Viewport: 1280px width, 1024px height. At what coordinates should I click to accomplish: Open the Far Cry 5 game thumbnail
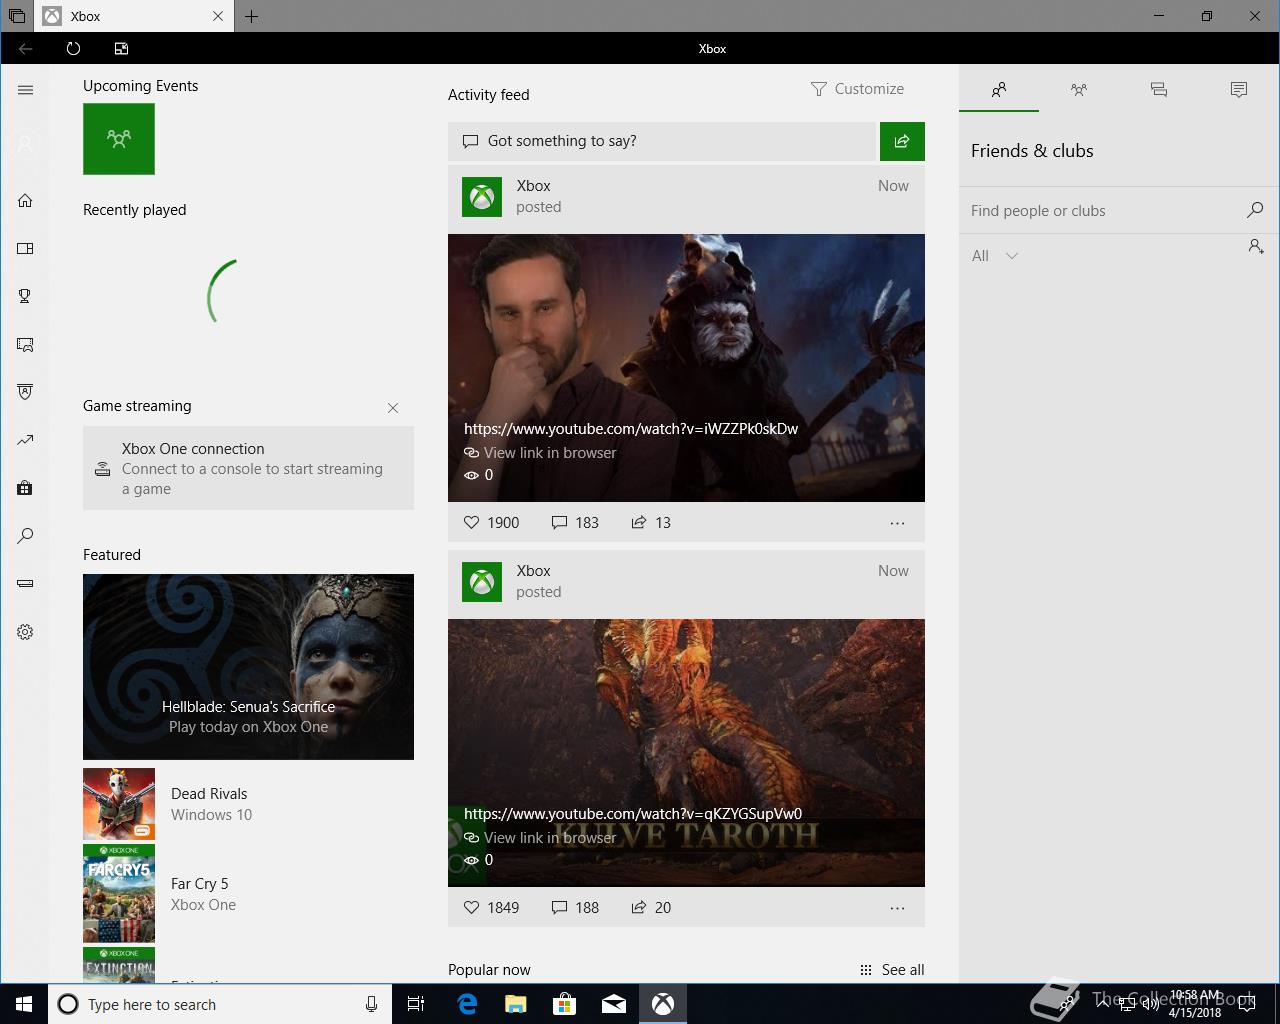click(119, 894)
